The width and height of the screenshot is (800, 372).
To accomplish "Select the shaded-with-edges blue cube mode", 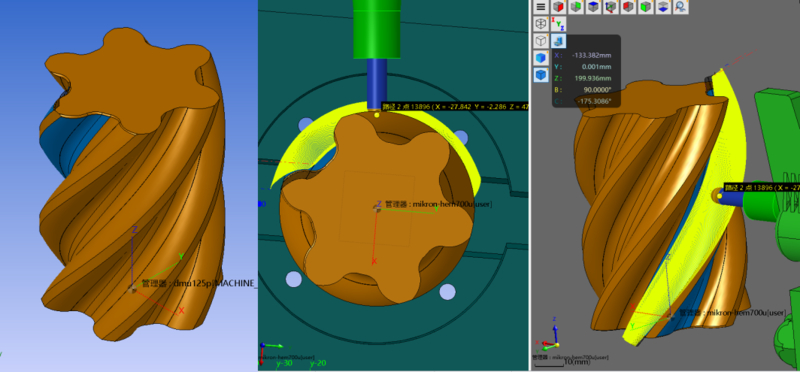I will tap(541, 76).
